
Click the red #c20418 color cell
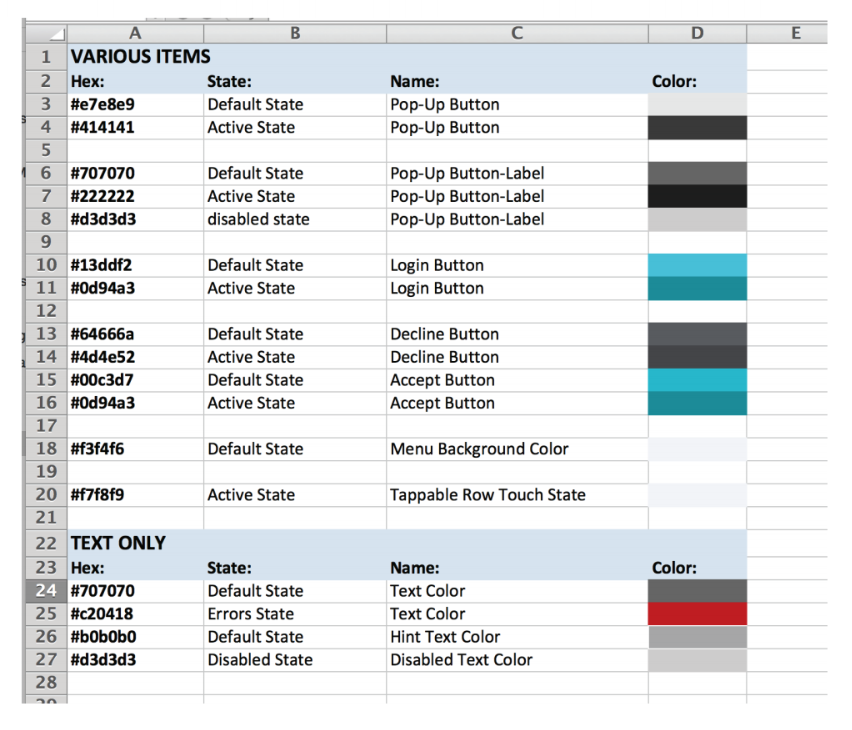pos(697,614)
